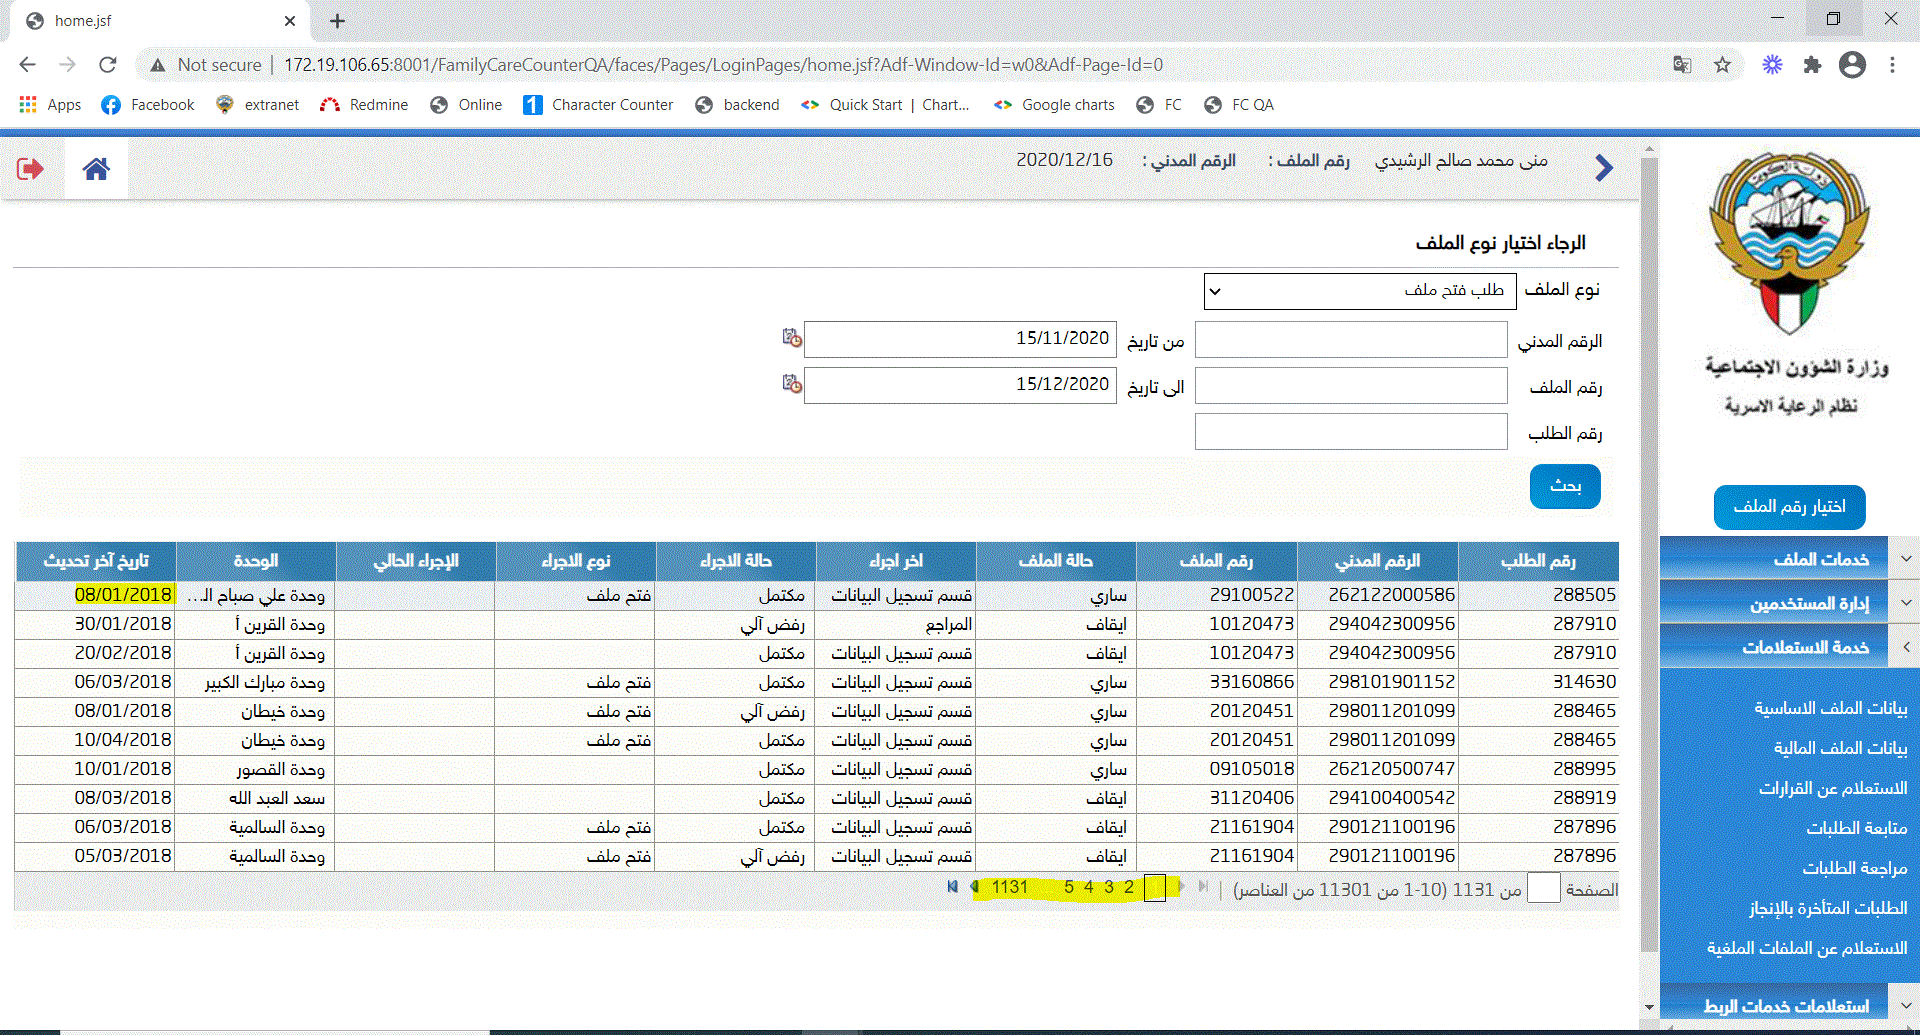Open new browser tab with plus
The width and height of the screenshot is (1920, 1035).
click(x=337, y=21)
